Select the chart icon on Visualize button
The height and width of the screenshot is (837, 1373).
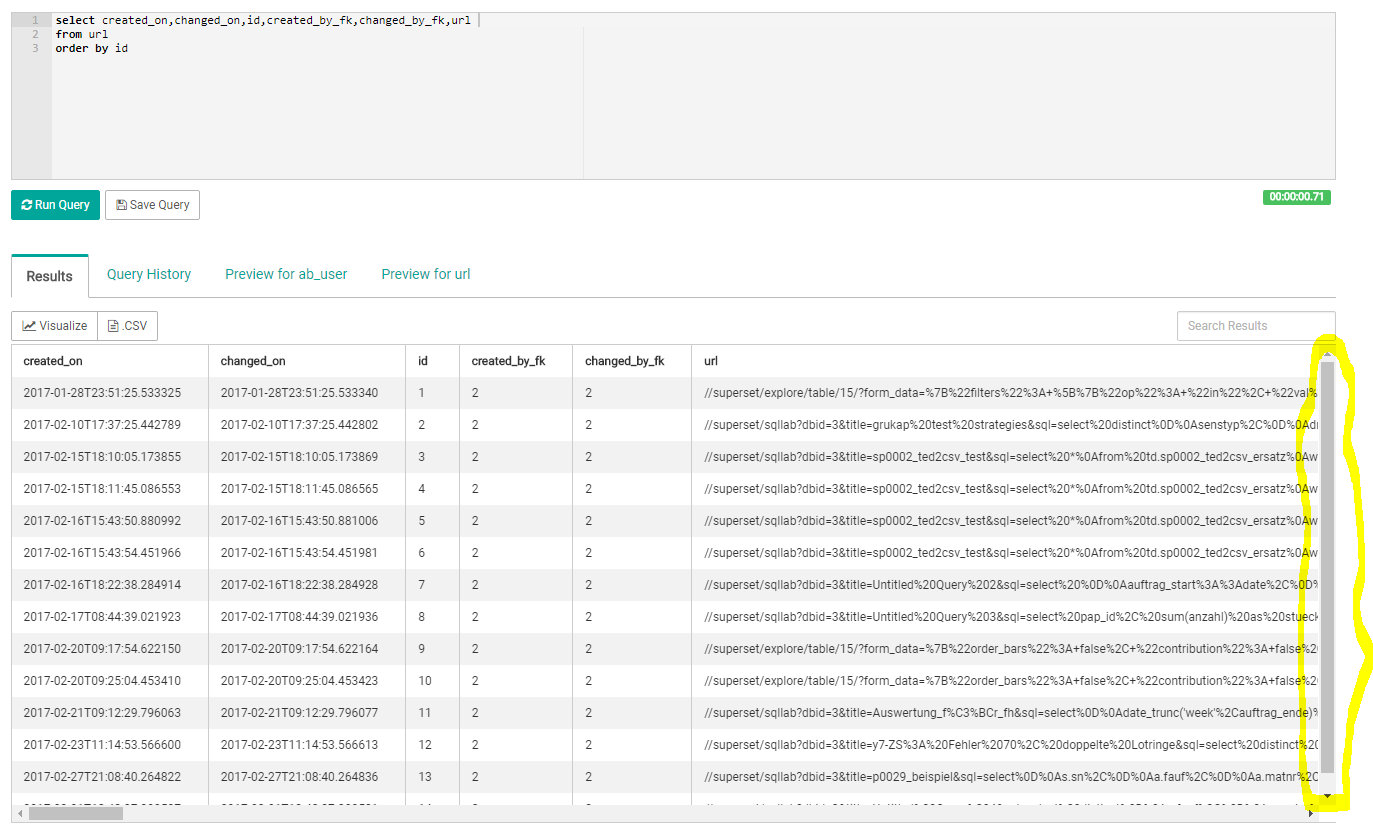tap(27, 325)
